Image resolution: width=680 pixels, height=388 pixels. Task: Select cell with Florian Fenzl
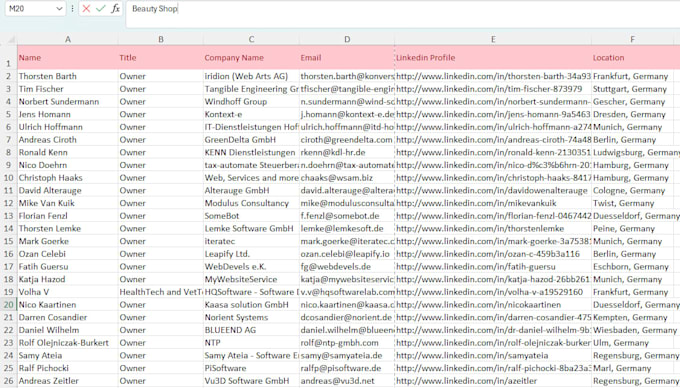(x=68, y=216)
